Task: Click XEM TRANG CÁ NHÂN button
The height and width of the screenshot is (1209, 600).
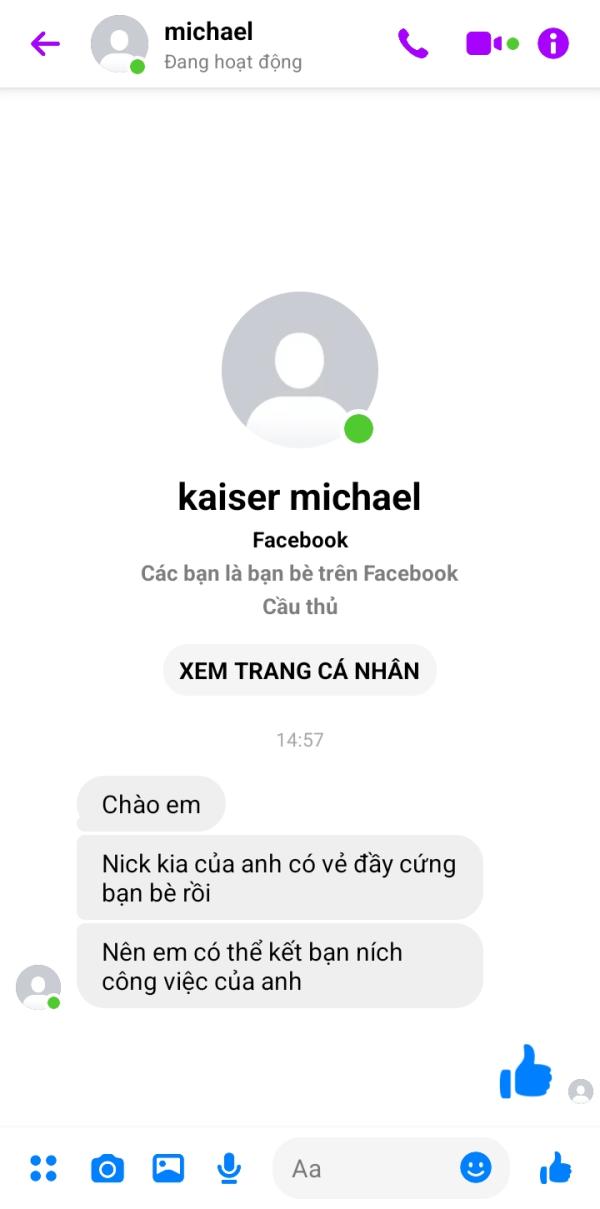Action: 300,670
